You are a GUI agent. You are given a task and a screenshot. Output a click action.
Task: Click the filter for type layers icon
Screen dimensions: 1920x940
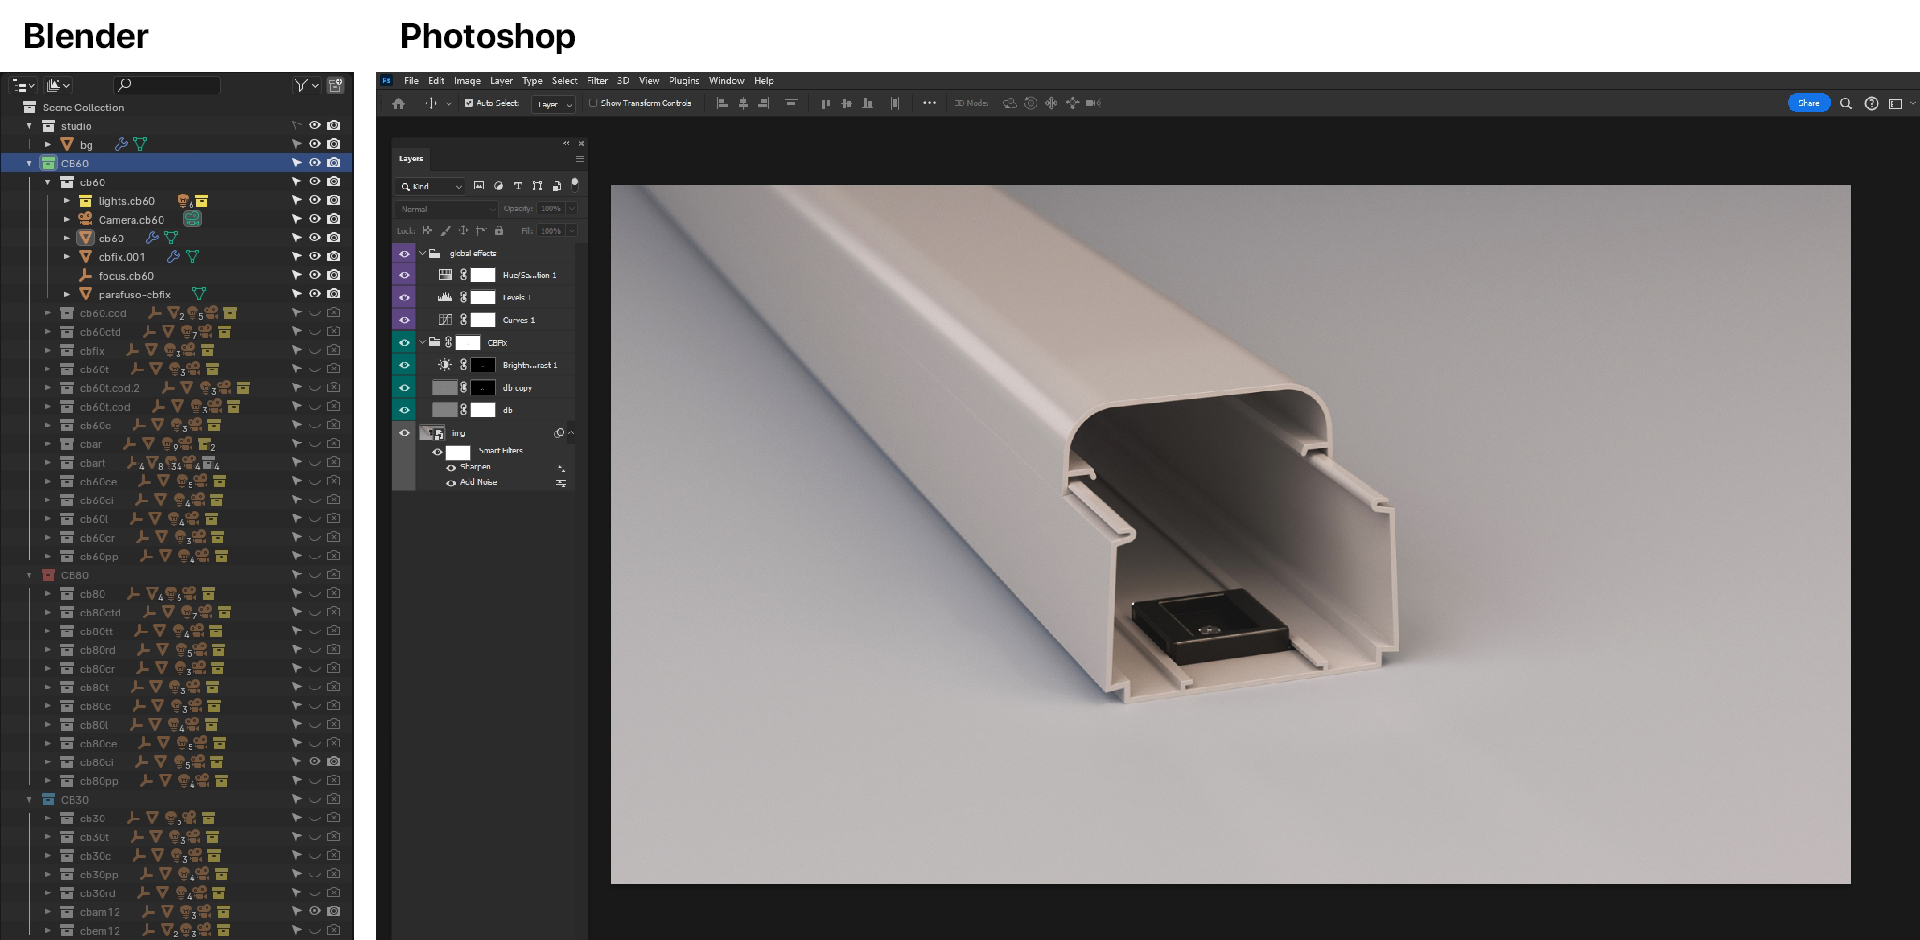(518, 186)
